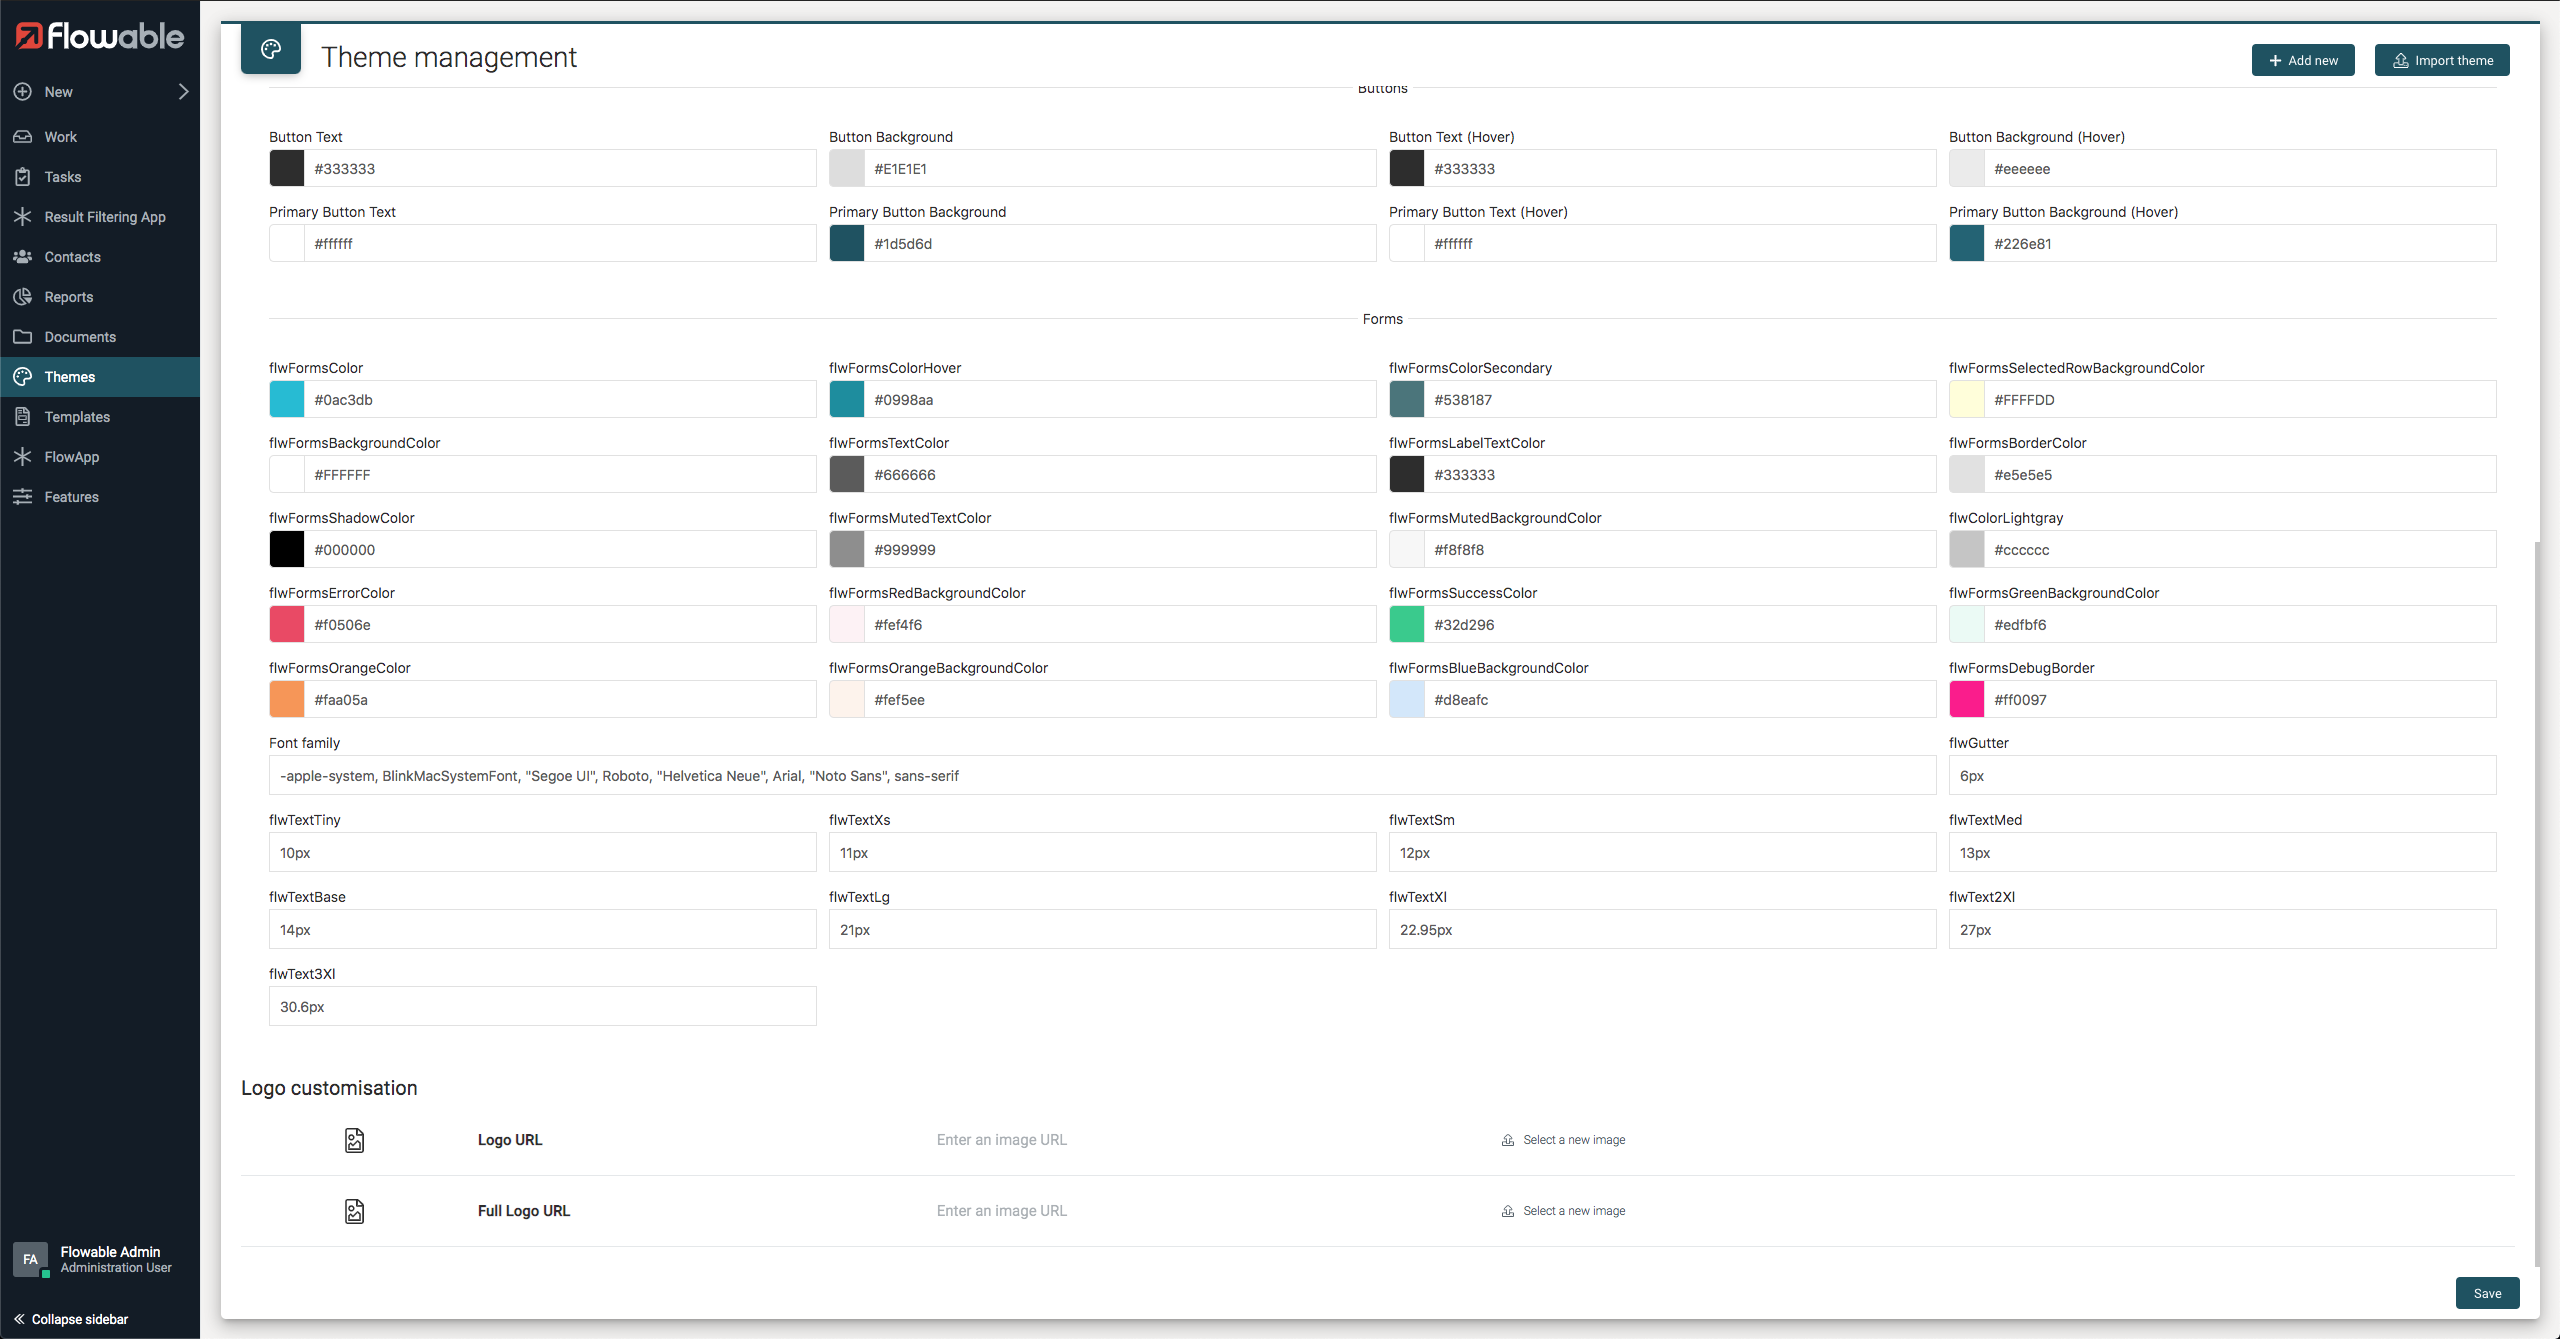Open the FlowApp sidebar item
Image resolution: width=2560 pixels, height=1339 pixels.
(x=71, y=457)
